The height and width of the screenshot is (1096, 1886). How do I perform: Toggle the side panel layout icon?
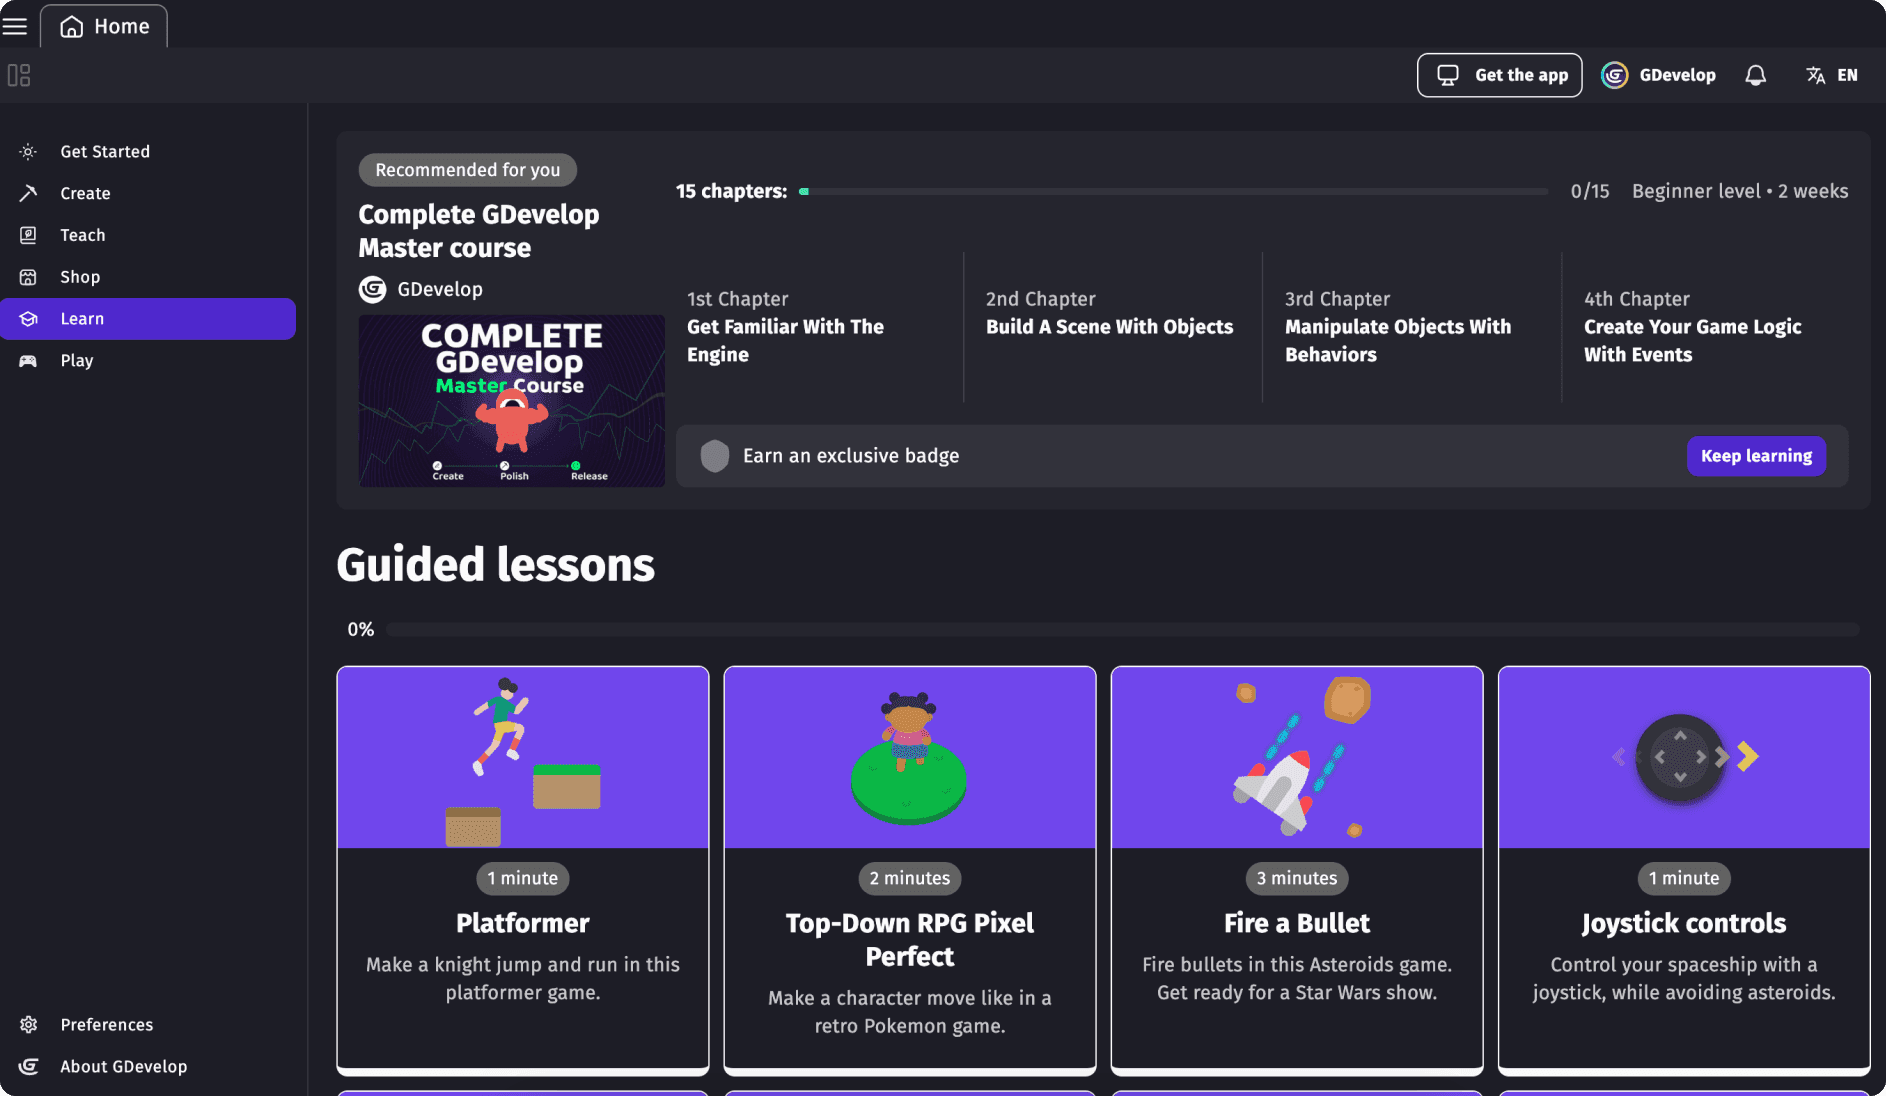[19, 75]
